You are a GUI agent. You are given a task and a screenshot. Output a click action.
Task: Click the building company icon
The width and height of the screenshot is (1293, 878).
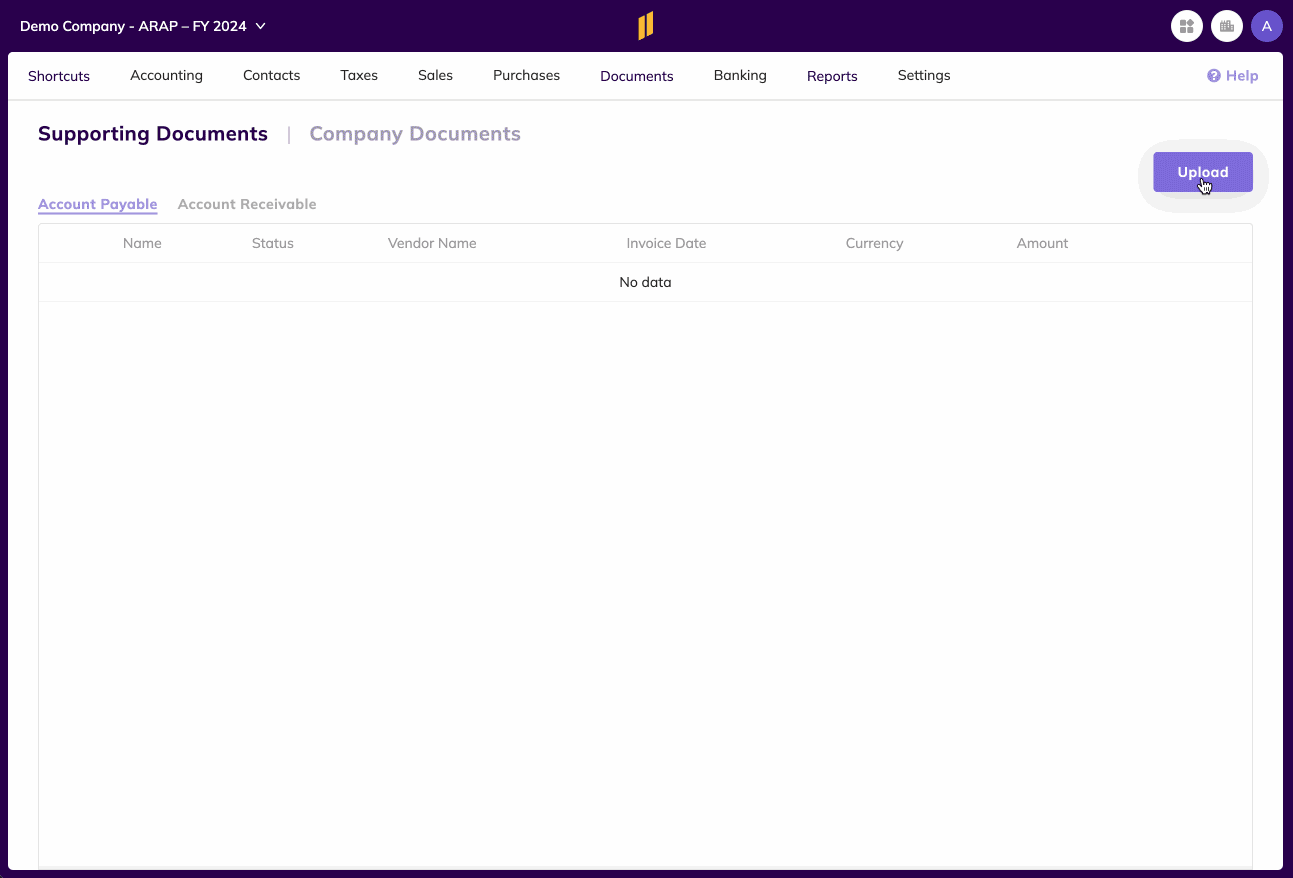click(1227, 25)
